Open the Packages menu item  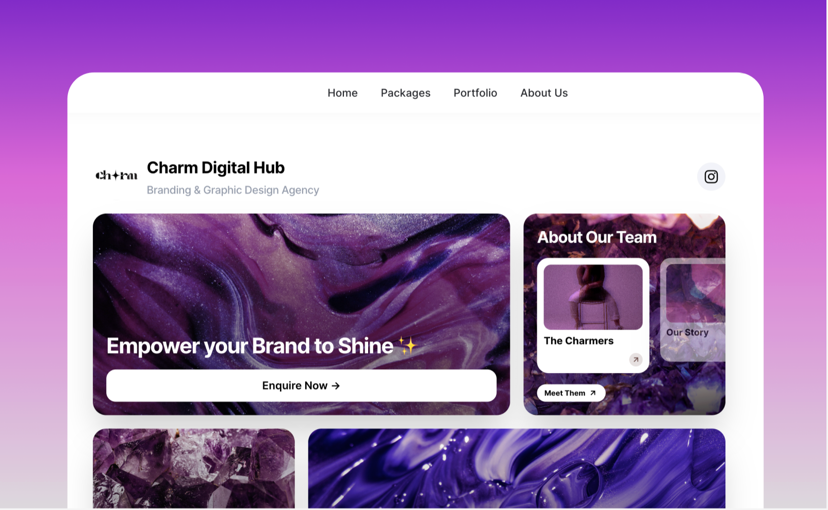pyautogui.click(x=406, y=93)
